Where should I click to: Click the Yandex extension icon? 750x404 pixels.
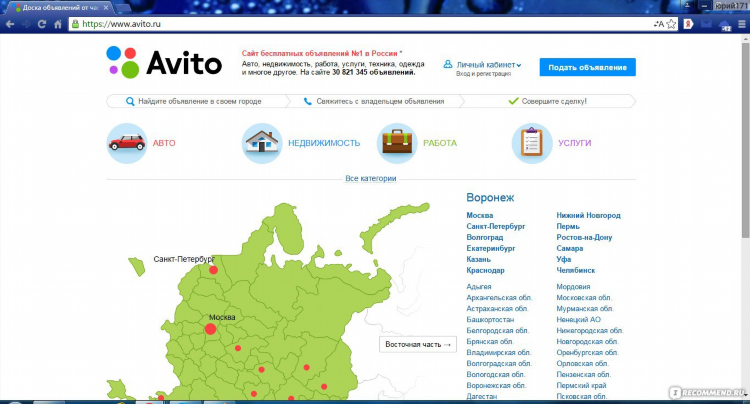pos(688,24)
